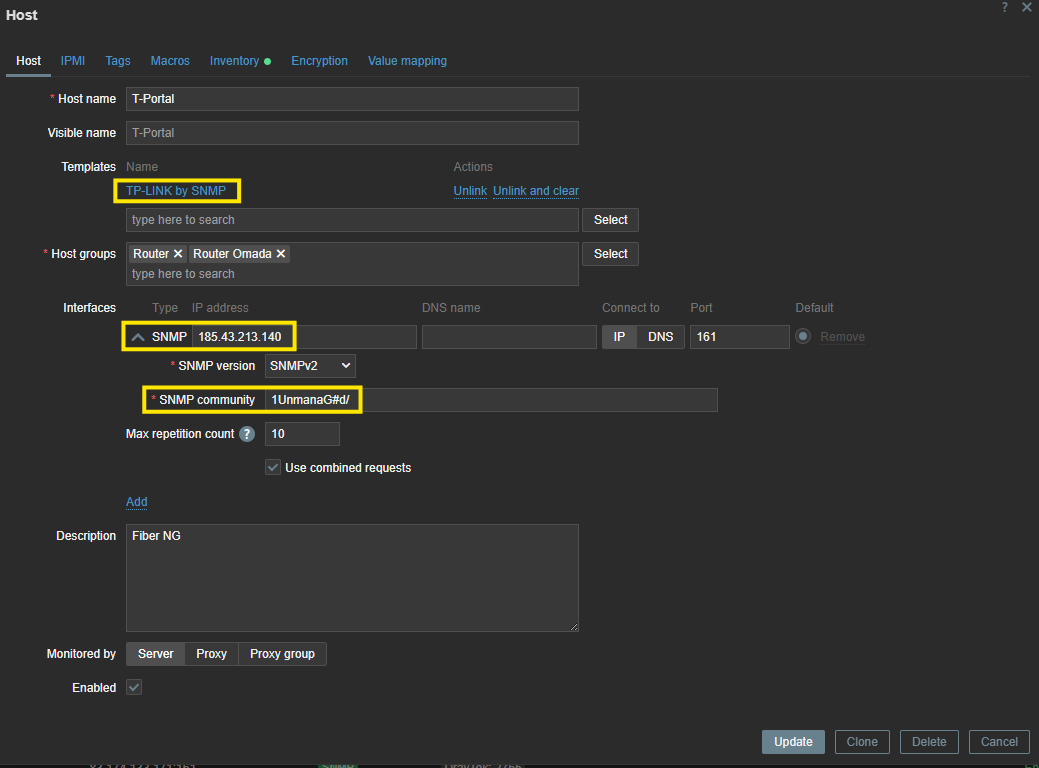Focus the Host name field
The width and height of the screenshot is (1039, 768).
pyautogui.click(x=353, y=99)
